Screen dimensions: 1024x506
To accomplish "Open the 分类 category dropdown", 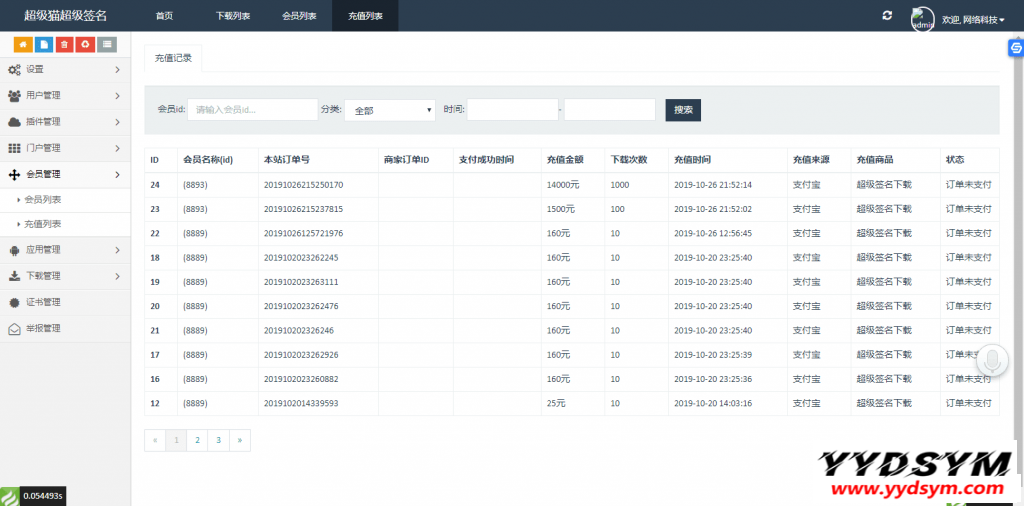I will click(389, 110).
